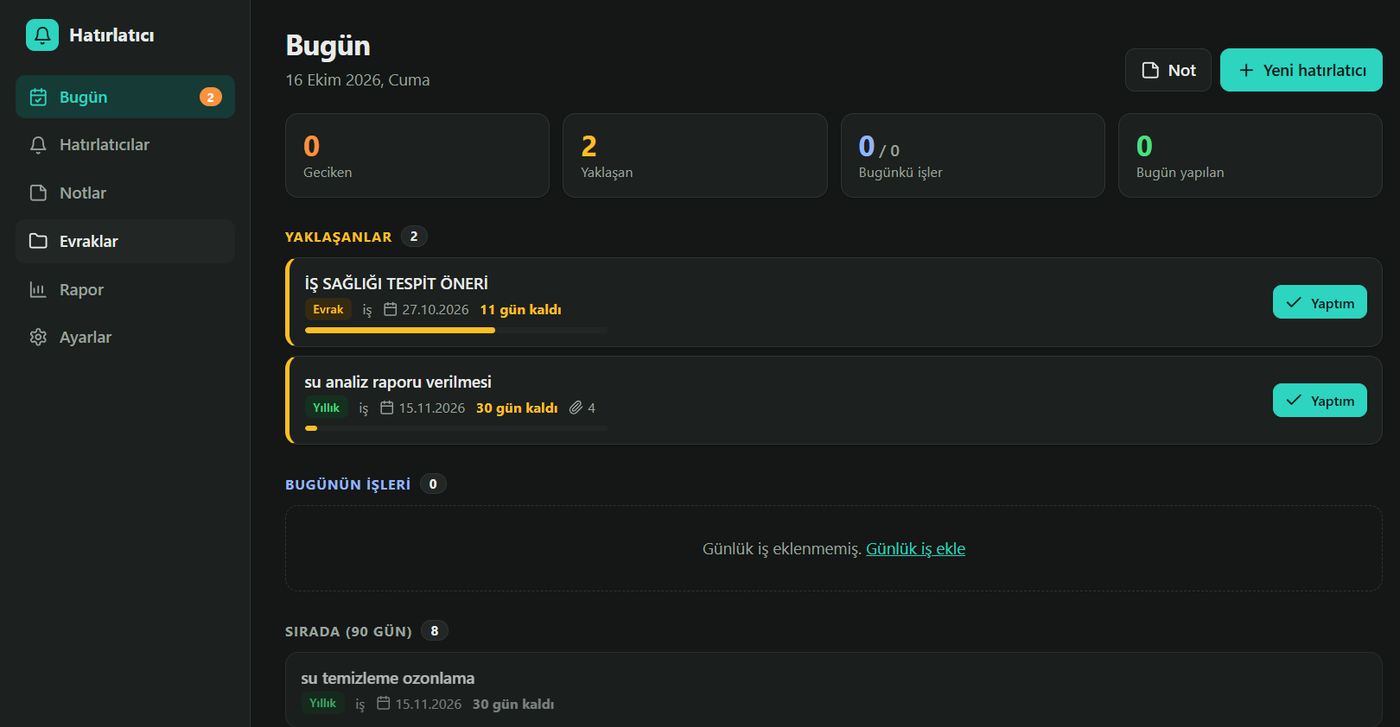Click the plus icon on Yeni hatırlatıcı

coord(1246,70)
